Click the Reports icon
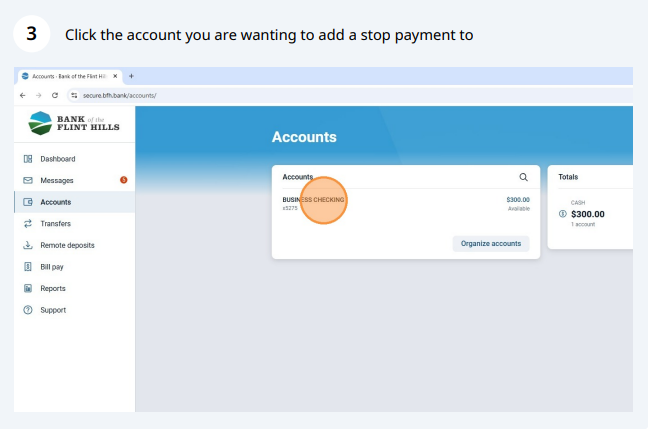648x429 pixels. (x=28, y=288)
